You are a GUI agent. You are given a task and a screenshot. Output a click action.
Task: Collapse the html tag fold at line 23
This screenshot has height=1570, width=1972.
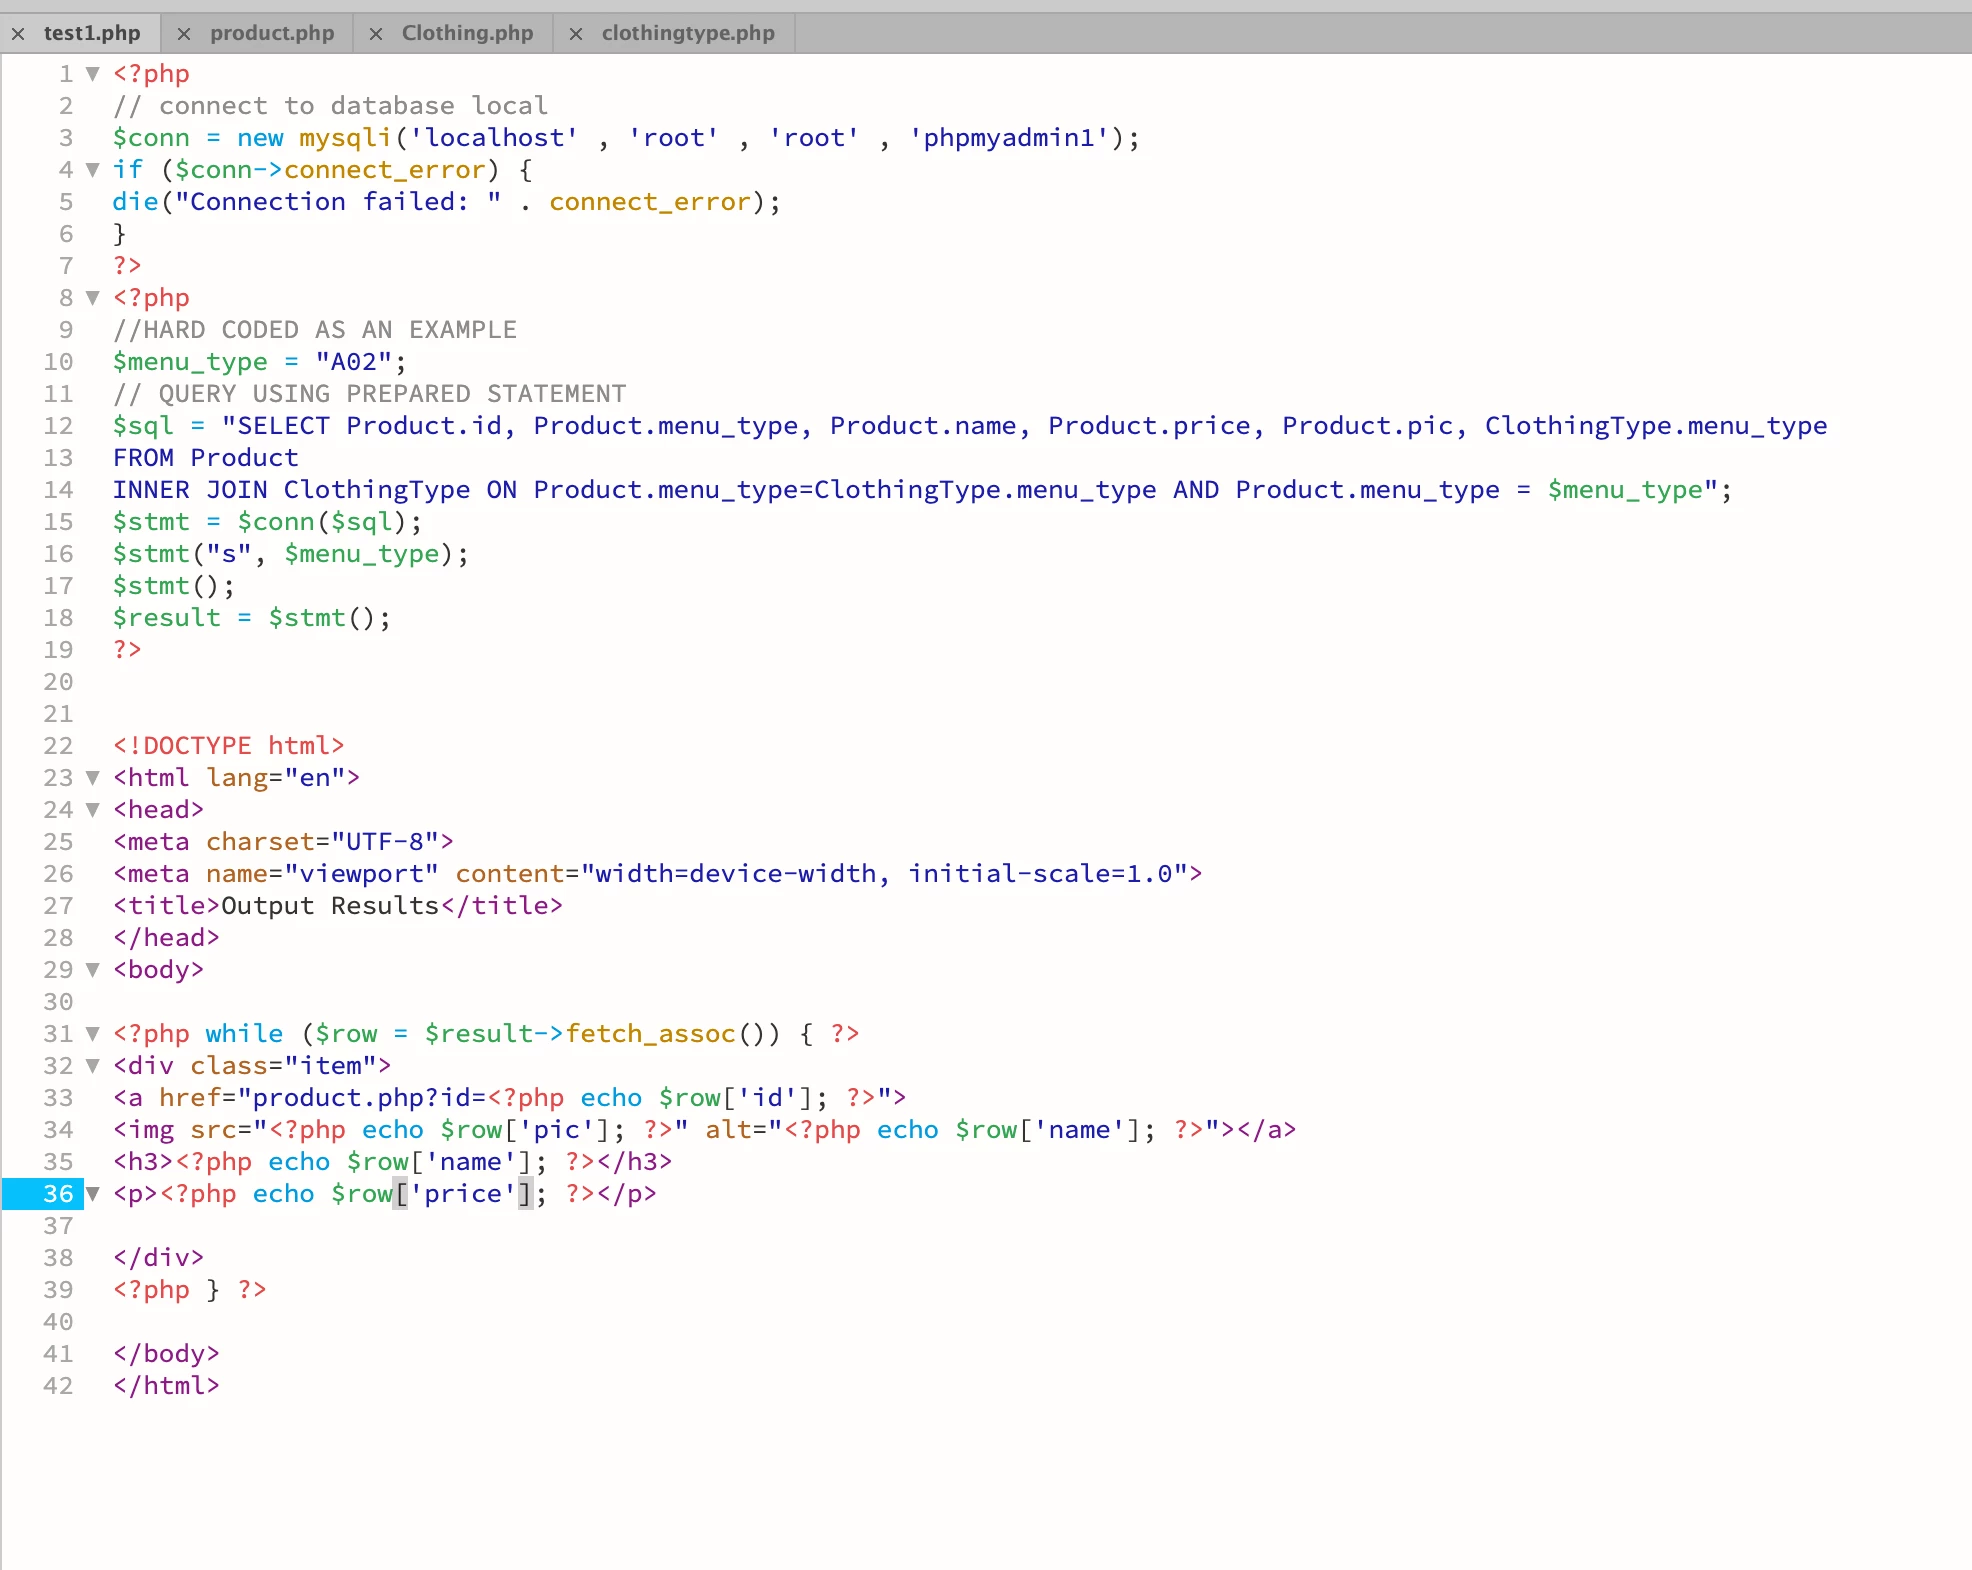93,778
